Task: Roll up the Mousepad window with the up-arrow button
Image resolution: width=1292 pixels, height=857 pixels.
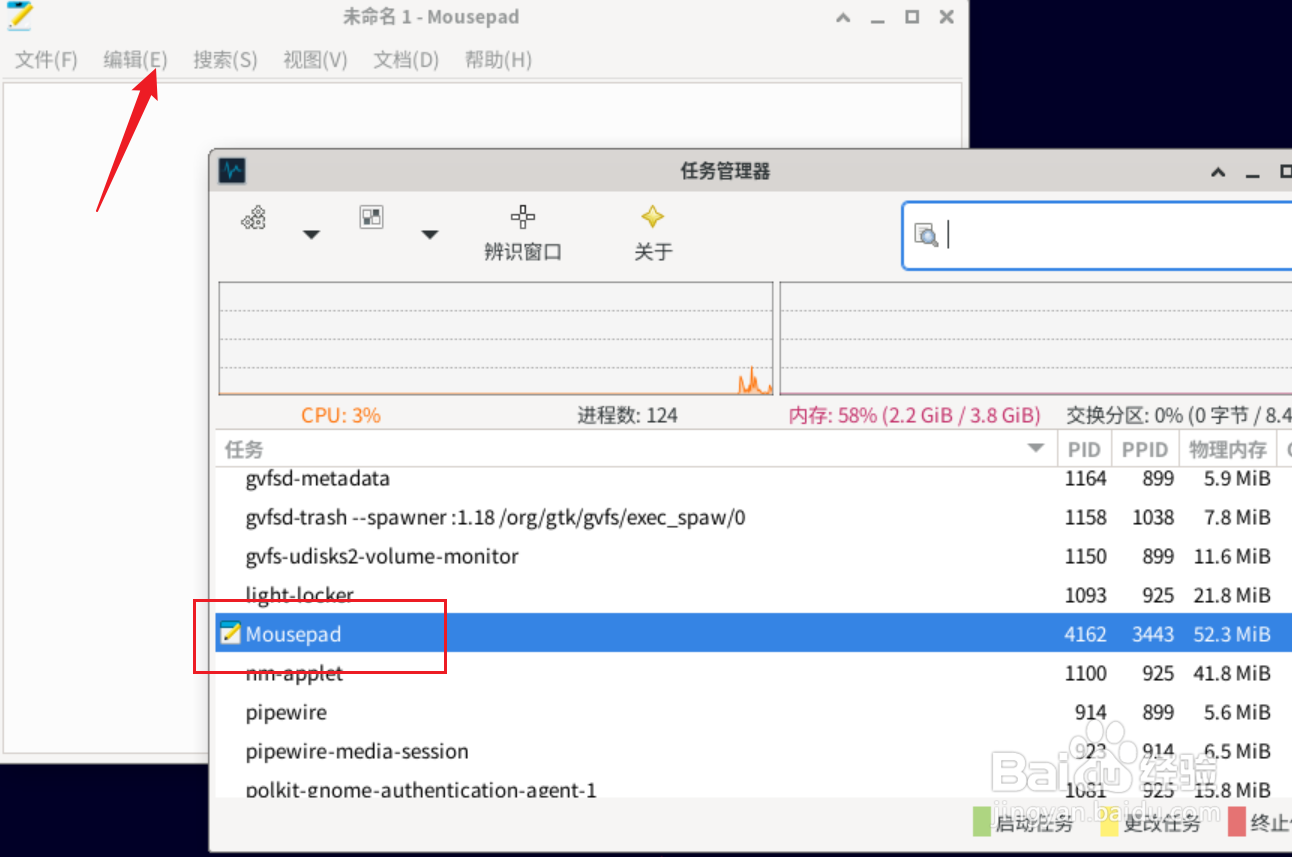Action: click(843, 17)
